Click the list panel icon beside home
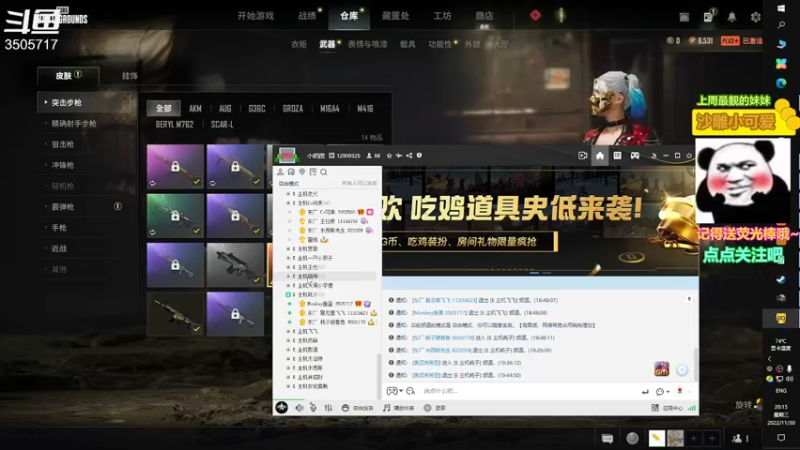This screenshot has width=800, height=450. click(x=617, y=156)
